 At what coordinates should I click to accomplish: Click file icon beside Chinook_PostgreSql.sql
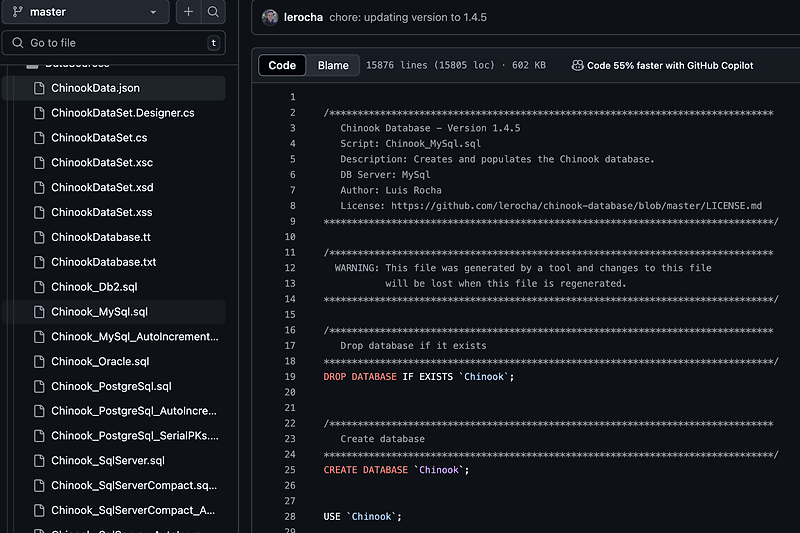(x=39, y=387)
